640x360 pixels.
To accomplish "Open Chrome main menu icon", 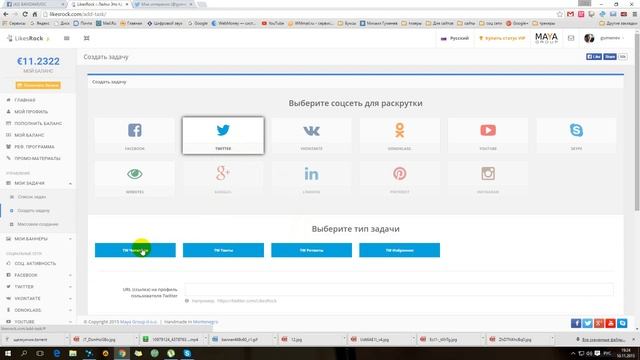I will tap(635, 14).
